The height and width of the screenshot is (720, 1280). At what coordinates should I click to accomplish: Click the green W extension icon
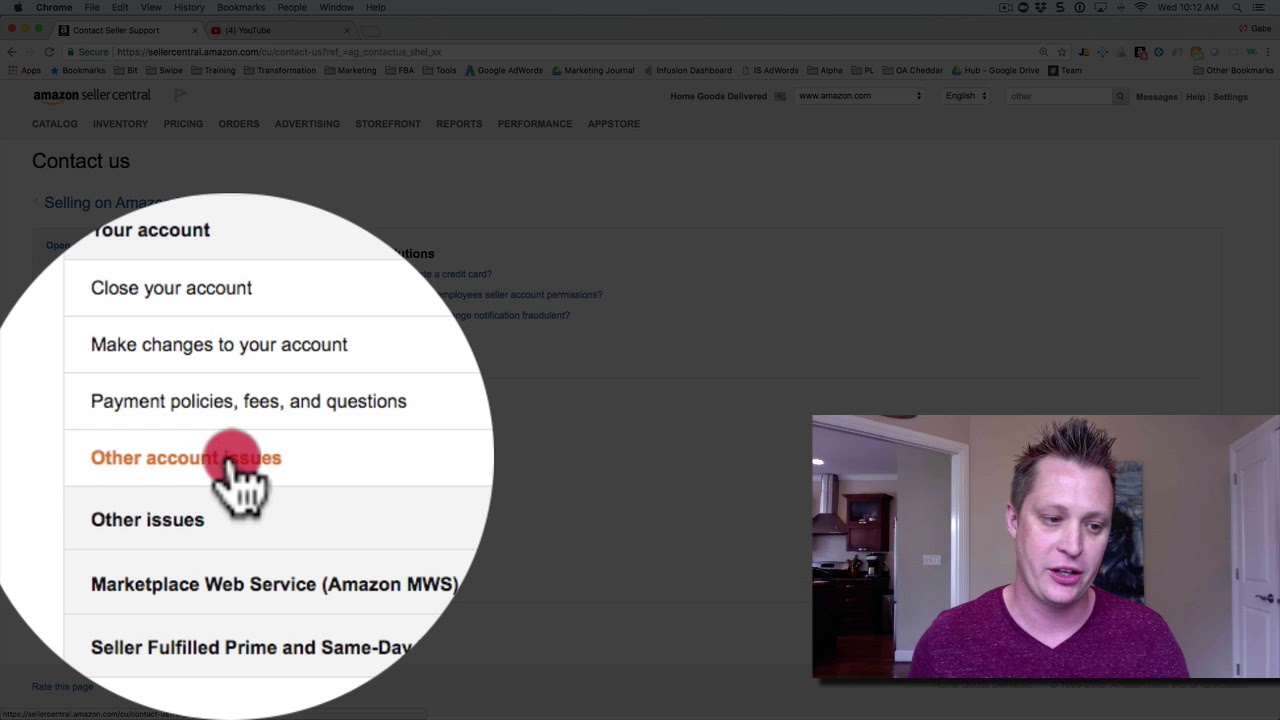[x=1251, y=52]
